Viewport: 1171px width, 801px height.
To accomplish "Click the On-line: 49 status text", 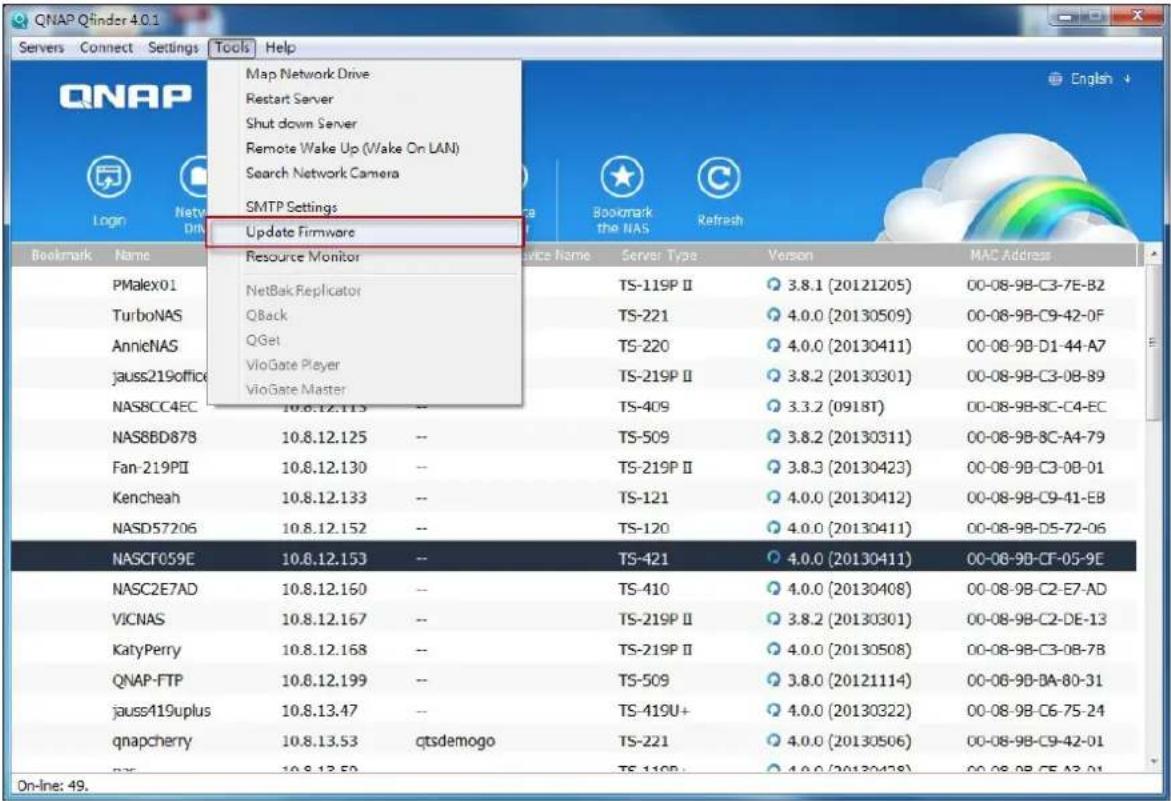I will (52, 785).
